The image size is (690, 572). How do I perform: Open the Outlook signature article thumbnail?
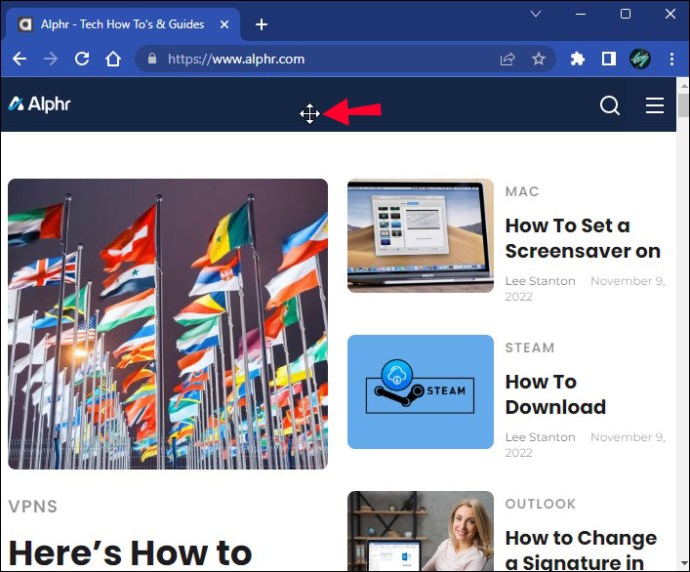(420, 531)
